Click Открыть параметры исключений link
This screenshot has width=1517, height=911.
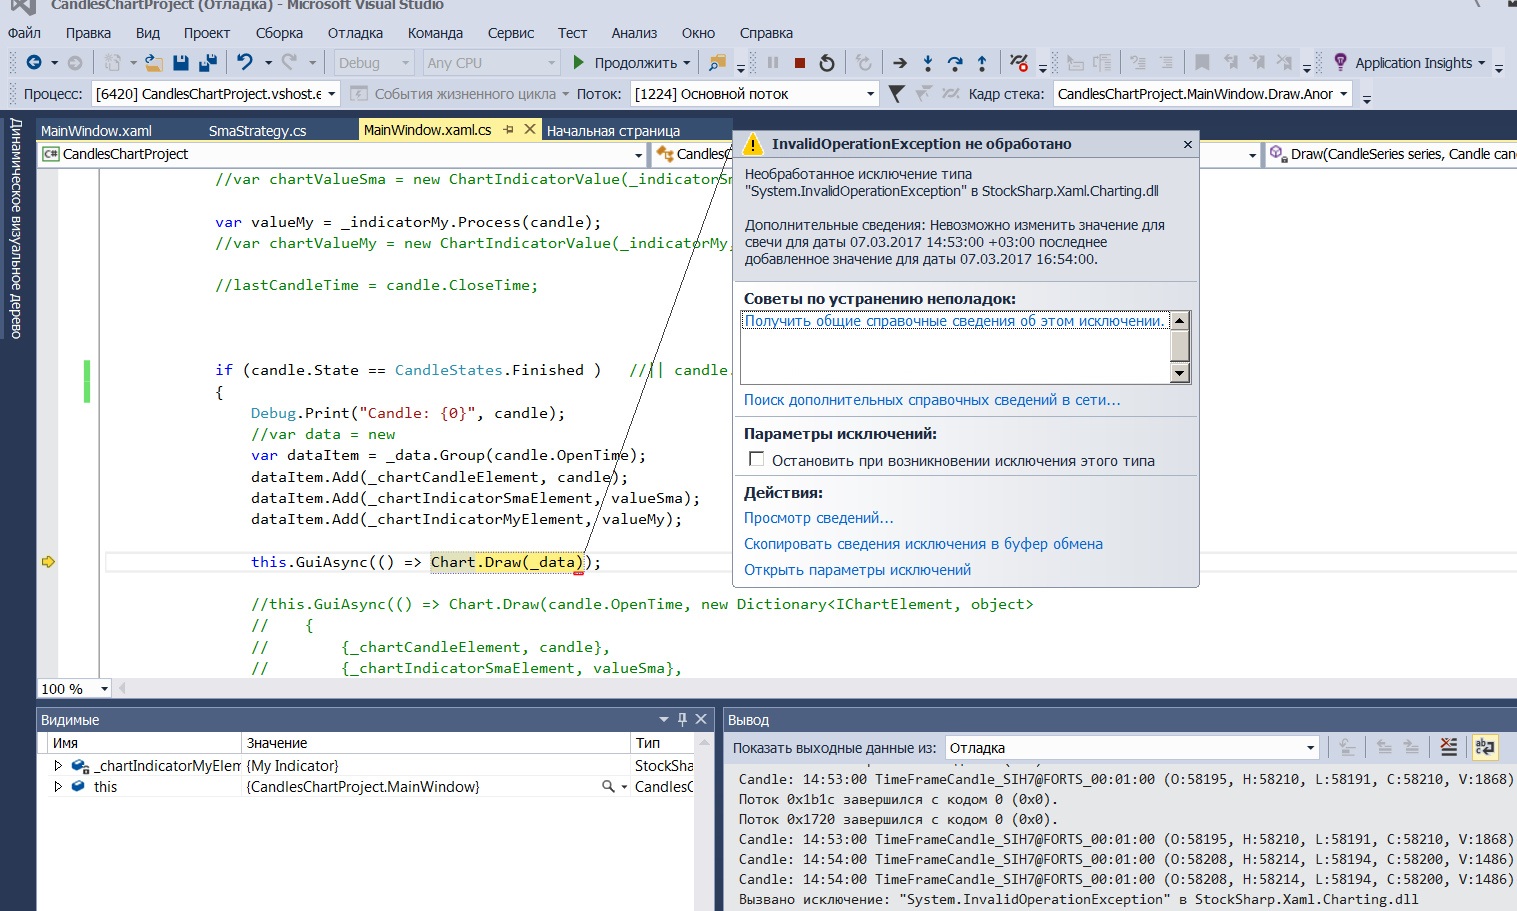(x=857, y=570)
